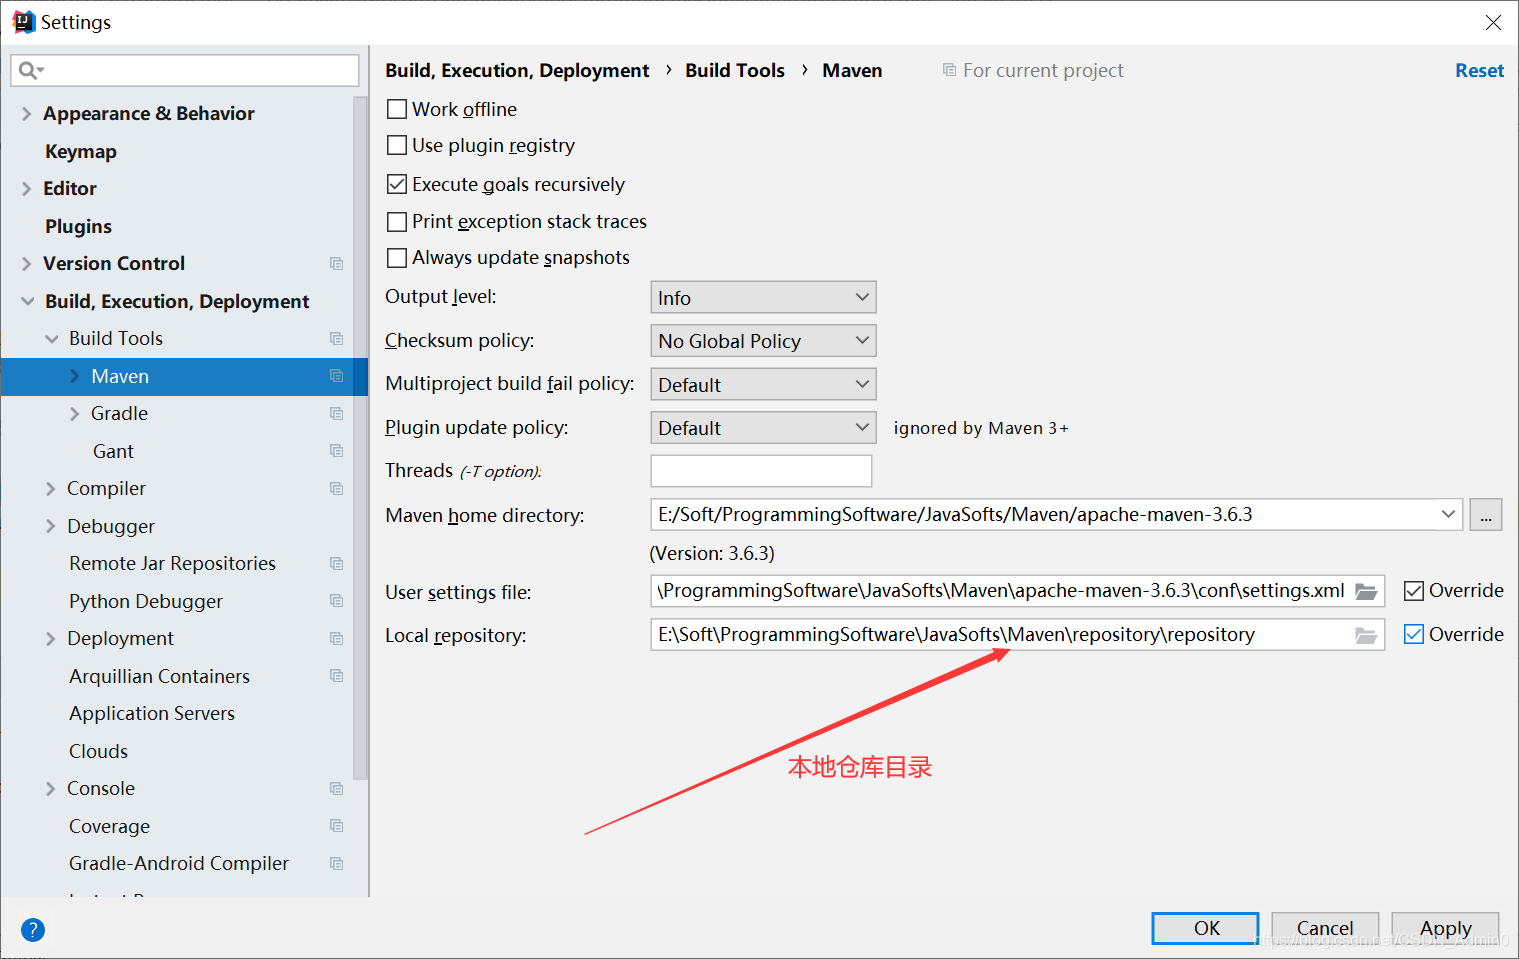The image size is (1519, 959).
Task: Open Maven home directory dropdown list
Action: [x=1448, y=514]
